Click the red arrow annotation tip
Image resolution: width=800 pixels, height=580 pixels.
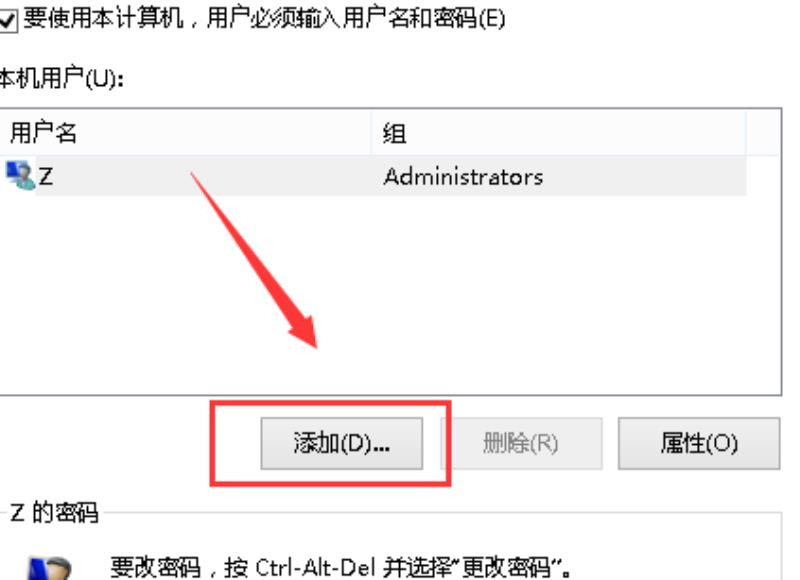(315, 346)
